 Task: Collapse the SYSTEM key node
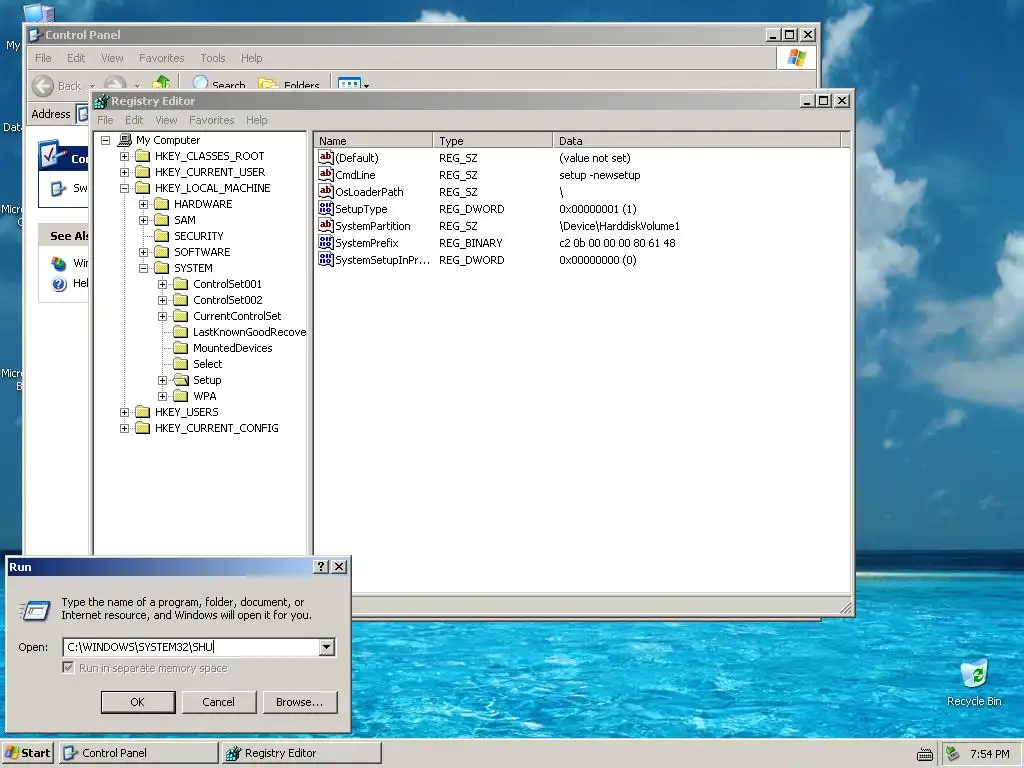[144, 268]
